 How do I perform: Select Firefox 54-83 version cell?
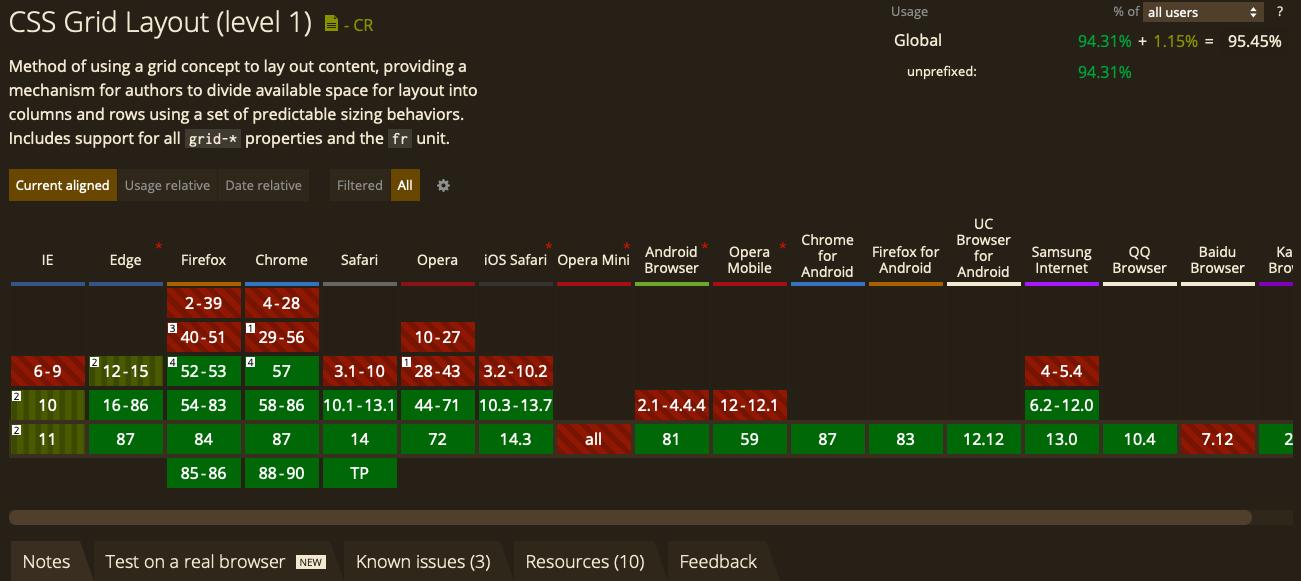pyautogui.click(x=204, y=405)
